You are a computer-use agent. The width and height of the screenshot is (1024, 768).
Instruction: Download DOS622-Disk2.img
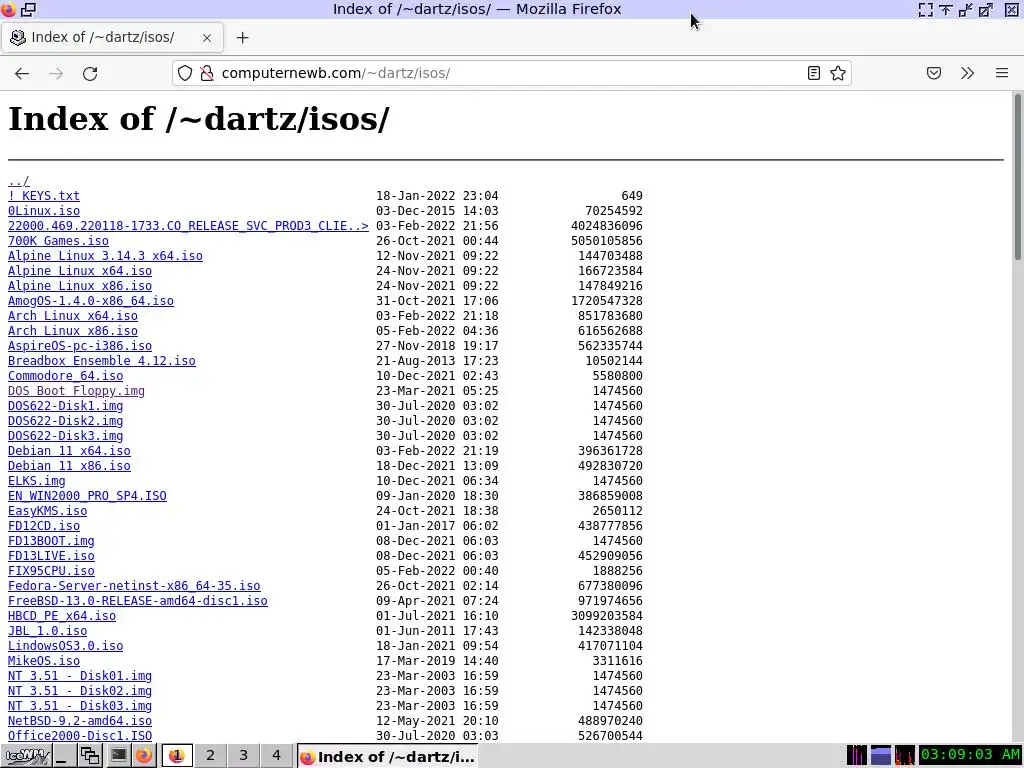point(65,421)
